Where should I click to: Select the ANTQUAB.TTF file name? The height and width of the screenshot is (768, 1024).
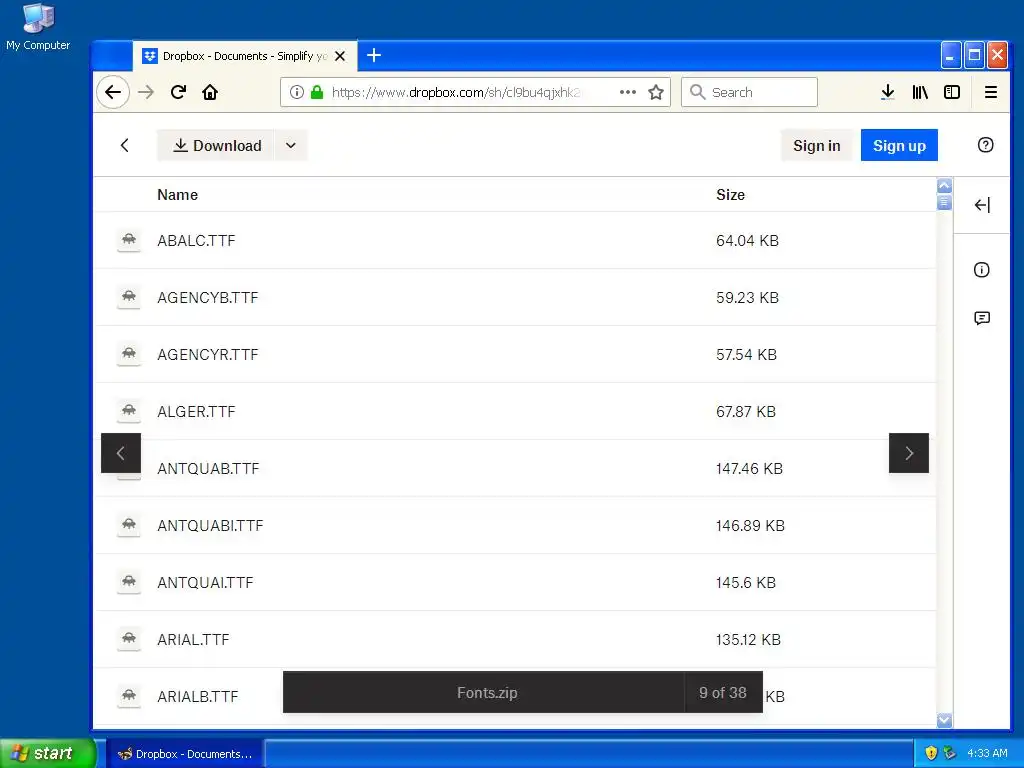[x=208, y=468]
